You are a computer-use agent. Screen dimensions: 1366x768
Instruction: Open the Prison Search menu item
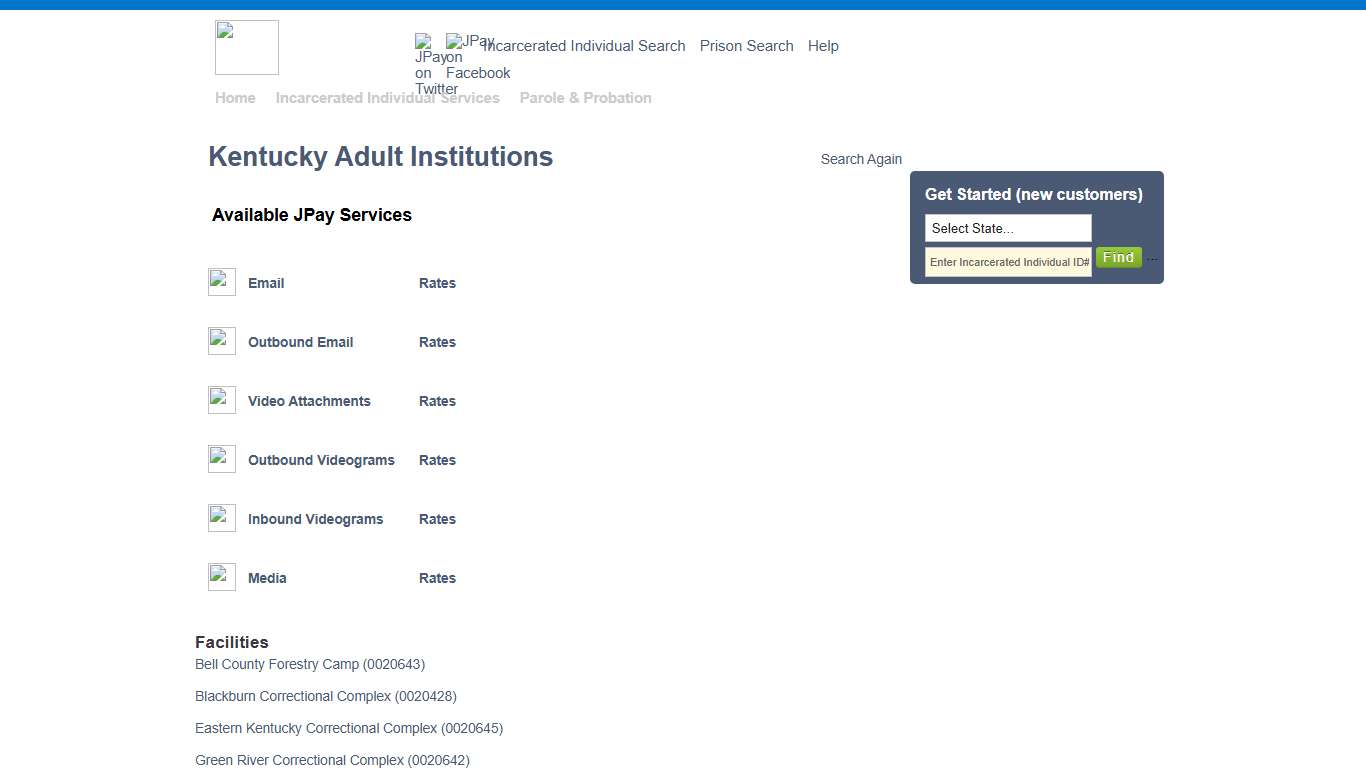(x=746, y=46)
